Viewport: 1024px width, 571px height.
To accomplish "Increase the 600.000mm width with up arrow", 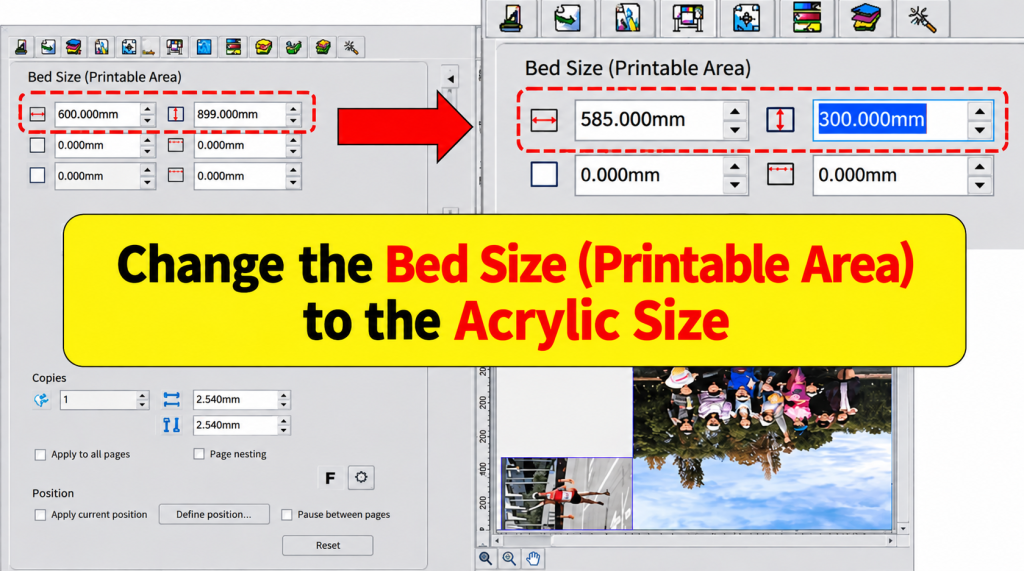I will [x=148, y=109].
